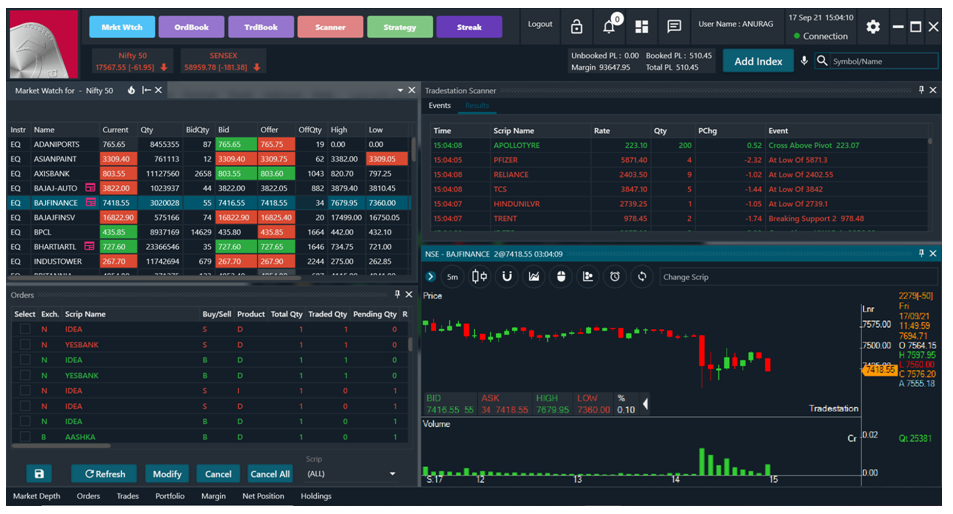Open the Scrip (ALL) filter dropdown
This screenshot has width=953, height=514.
(350, 474)
